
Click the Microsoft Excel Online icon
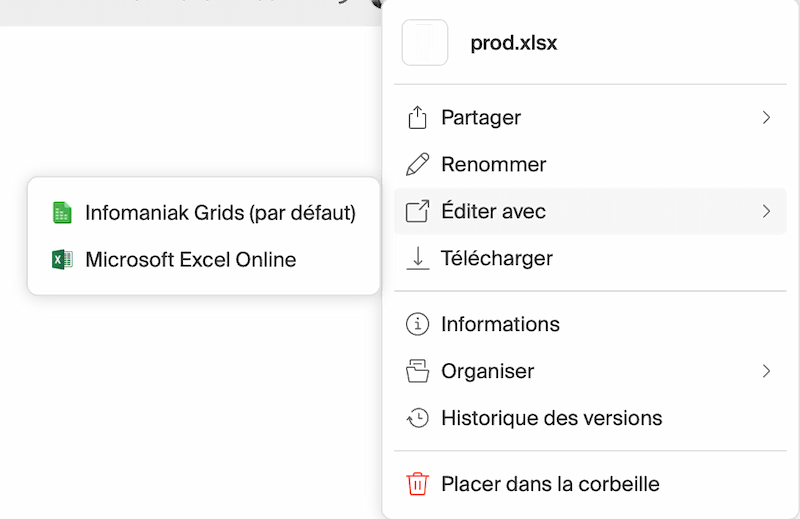pos(62,260)
